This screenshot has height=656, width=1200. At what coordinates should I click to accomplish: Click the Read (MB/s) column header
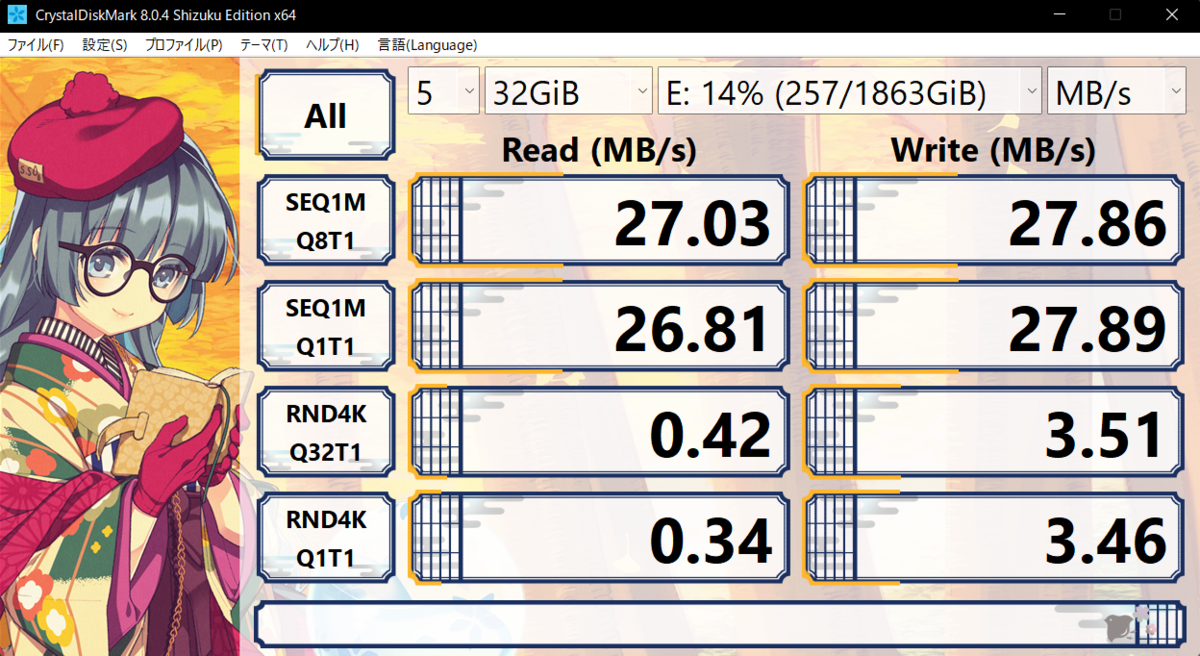coord(598,150)
